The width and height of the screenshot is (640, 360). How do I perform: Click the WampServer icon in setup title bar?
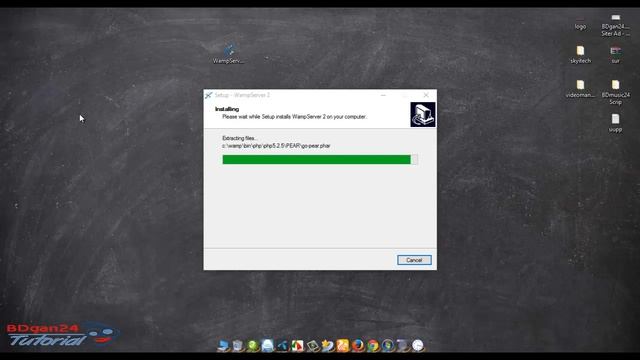pos(209,95)
